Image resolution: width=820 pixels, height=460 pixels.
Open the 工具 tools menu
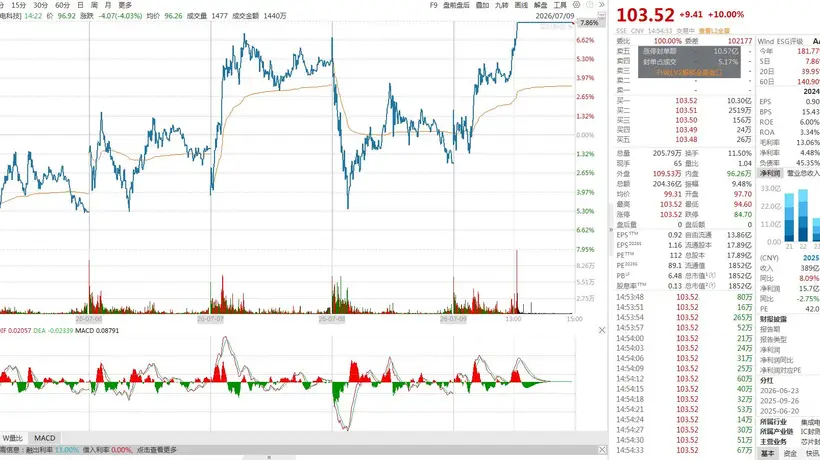pos(560,5)
